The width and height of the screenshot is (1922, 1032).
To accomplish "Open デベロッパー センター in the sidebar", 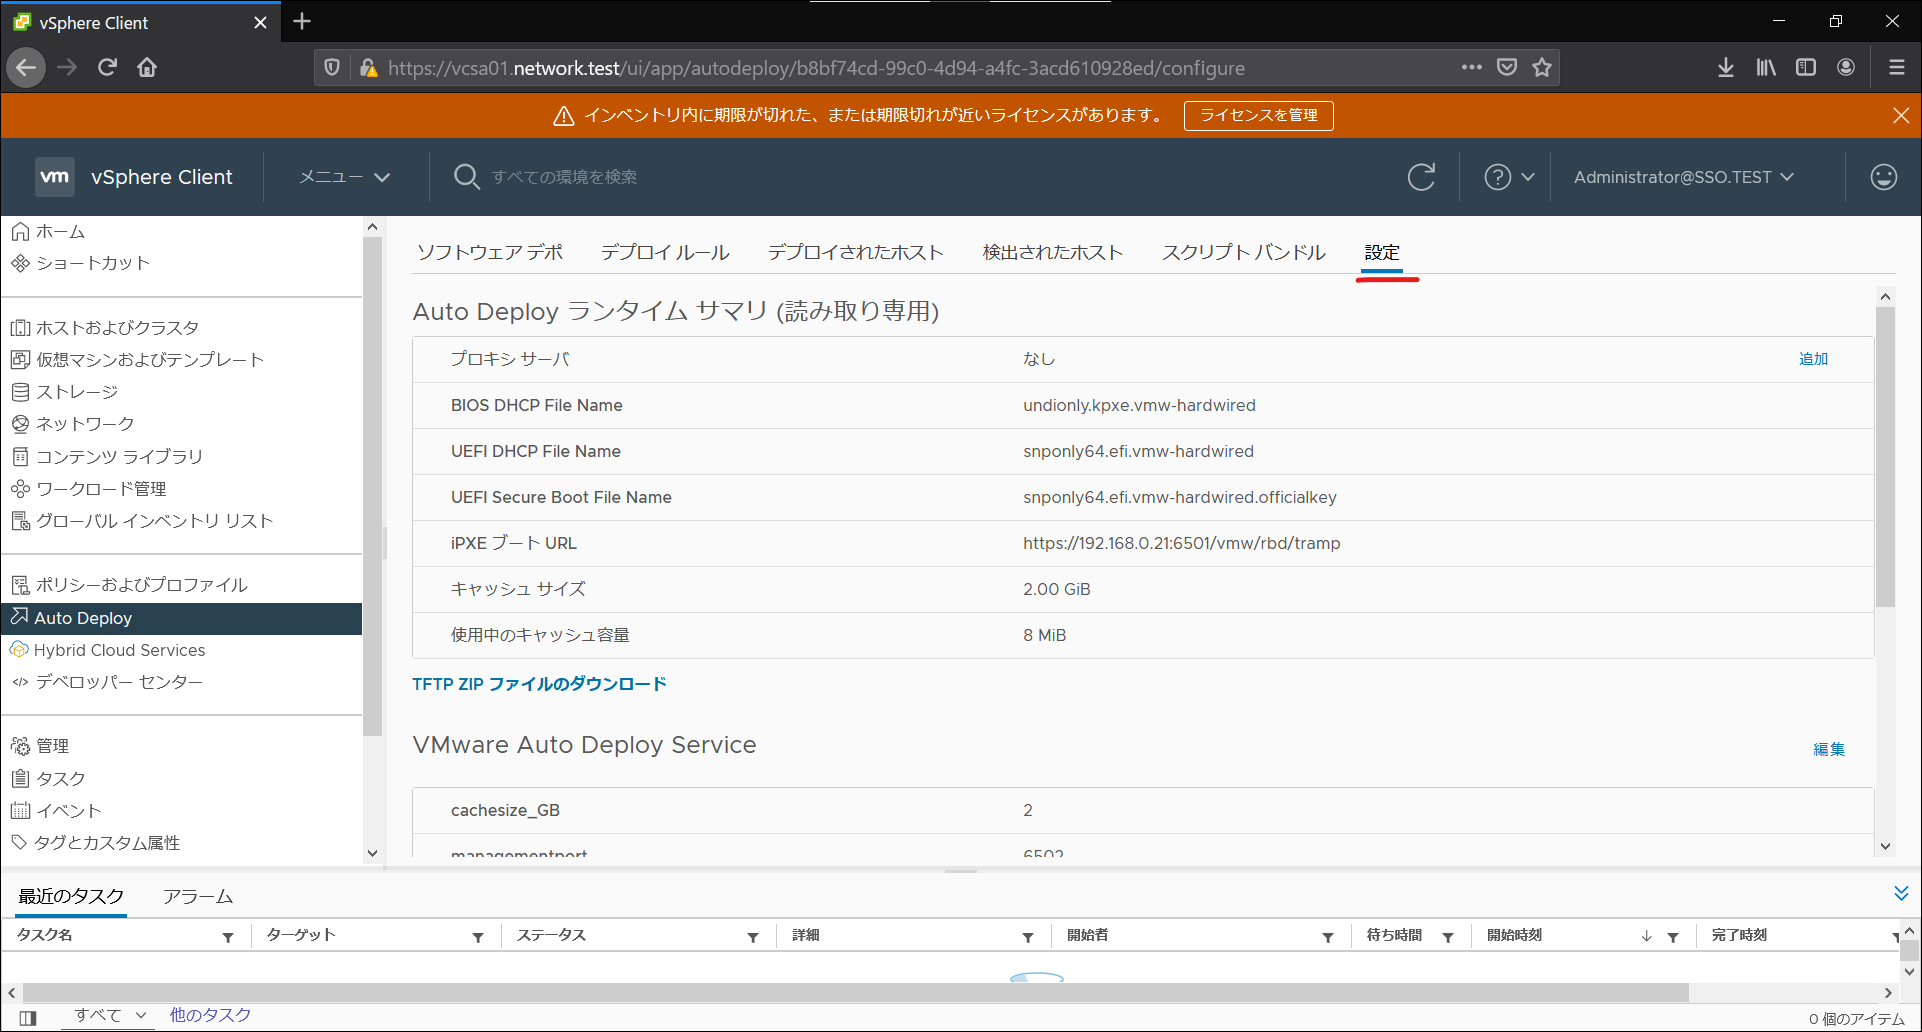I will coord(106,682).
